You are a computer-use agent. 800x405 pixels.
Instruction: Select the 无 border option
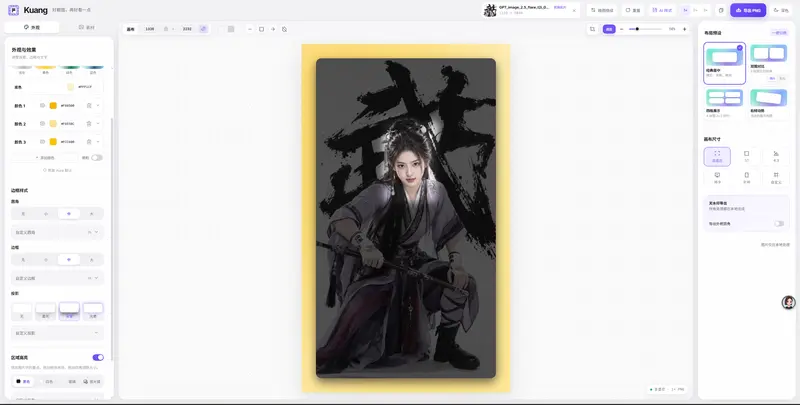click(23, 260)
